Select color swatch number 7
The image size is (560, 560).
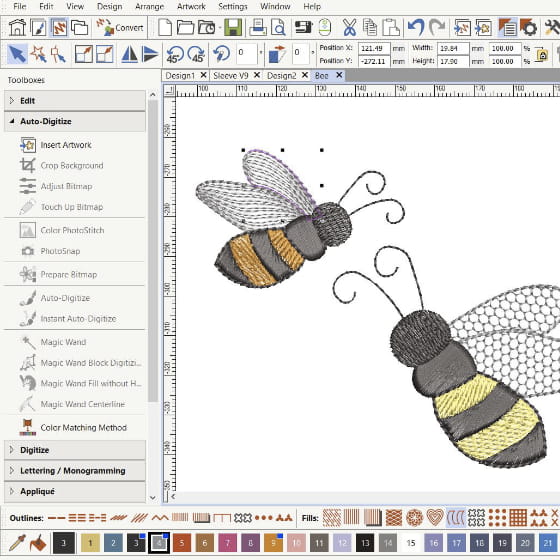(228, 543)
